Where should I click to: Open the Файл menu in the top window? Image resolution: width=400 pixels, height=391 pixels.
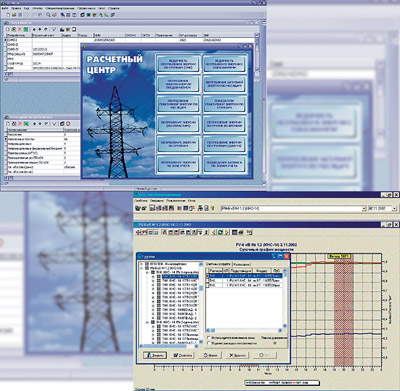tap(4, 8)
